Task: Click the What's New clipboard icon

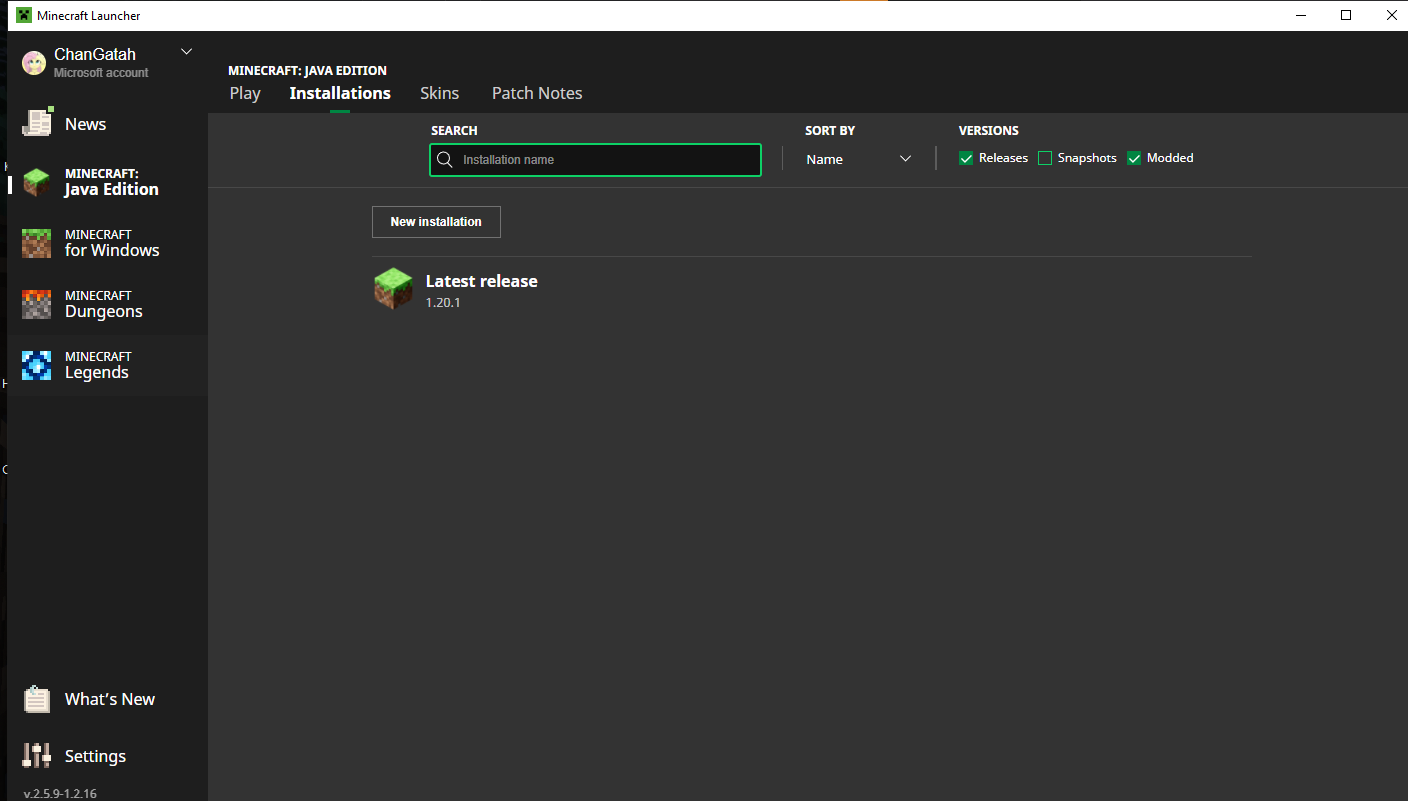Action: point(37,699)
